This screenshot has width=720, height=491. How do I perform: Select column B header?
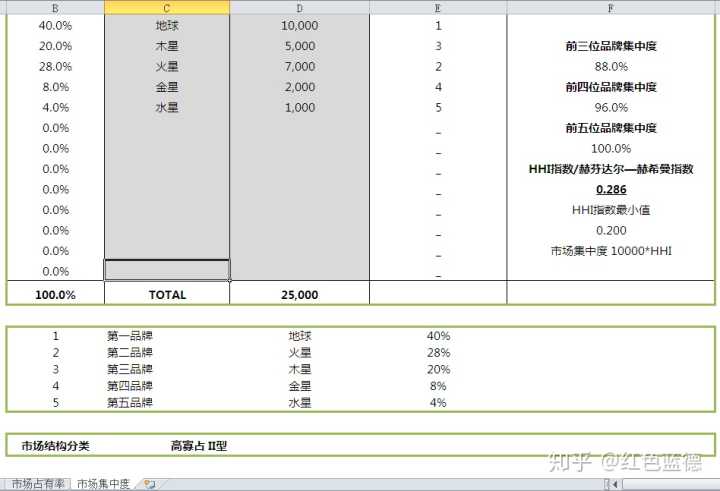point(54,7)
